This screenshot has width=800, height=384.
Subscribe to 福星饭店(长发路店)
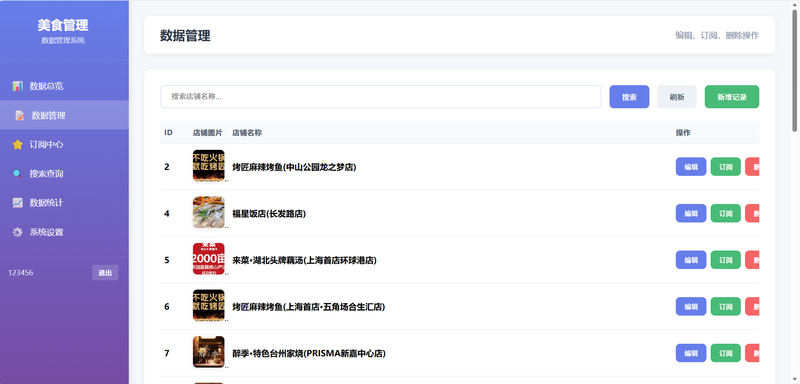[726, 213]
